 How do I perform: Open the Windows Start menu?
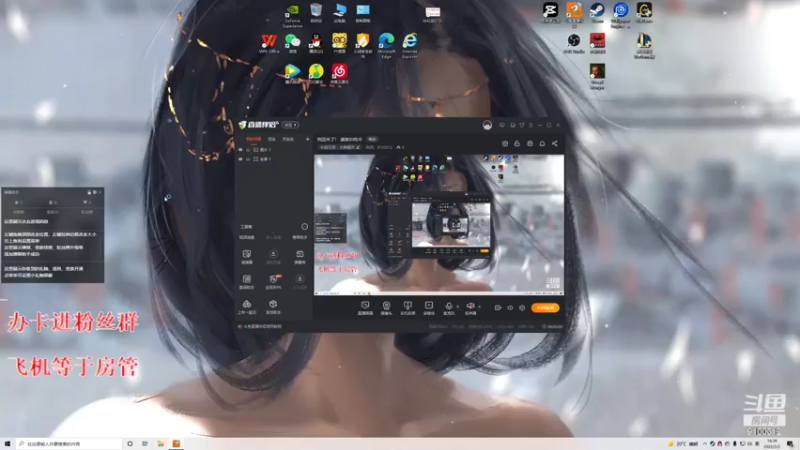[7, 444]
